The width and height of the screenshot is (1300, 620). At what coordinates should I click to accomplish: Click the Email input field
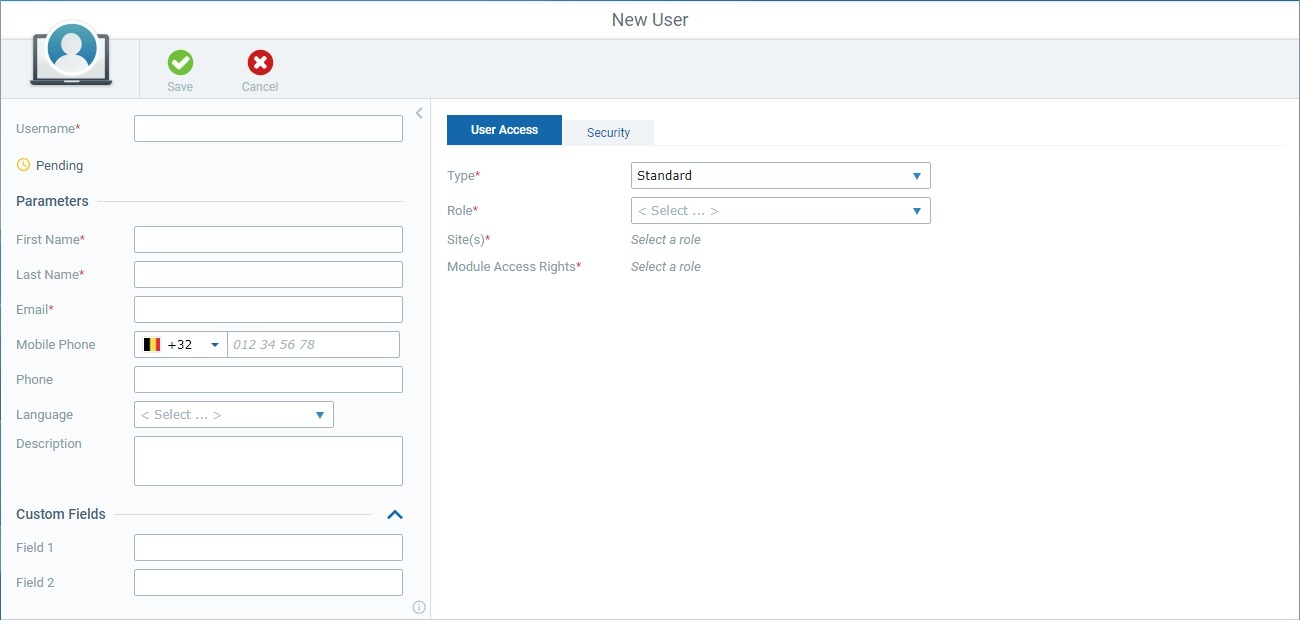pos(268,310)
